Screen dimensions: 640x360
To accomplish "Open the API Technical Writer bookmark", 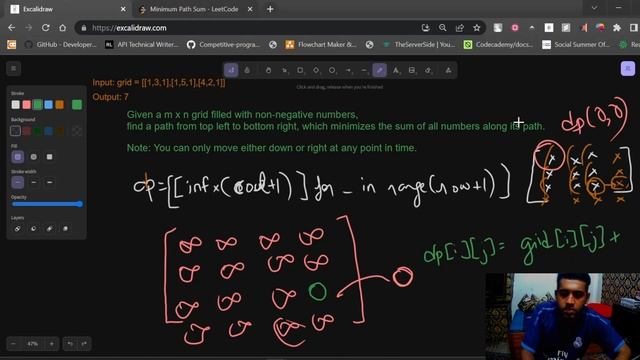I will pos(142,44).
